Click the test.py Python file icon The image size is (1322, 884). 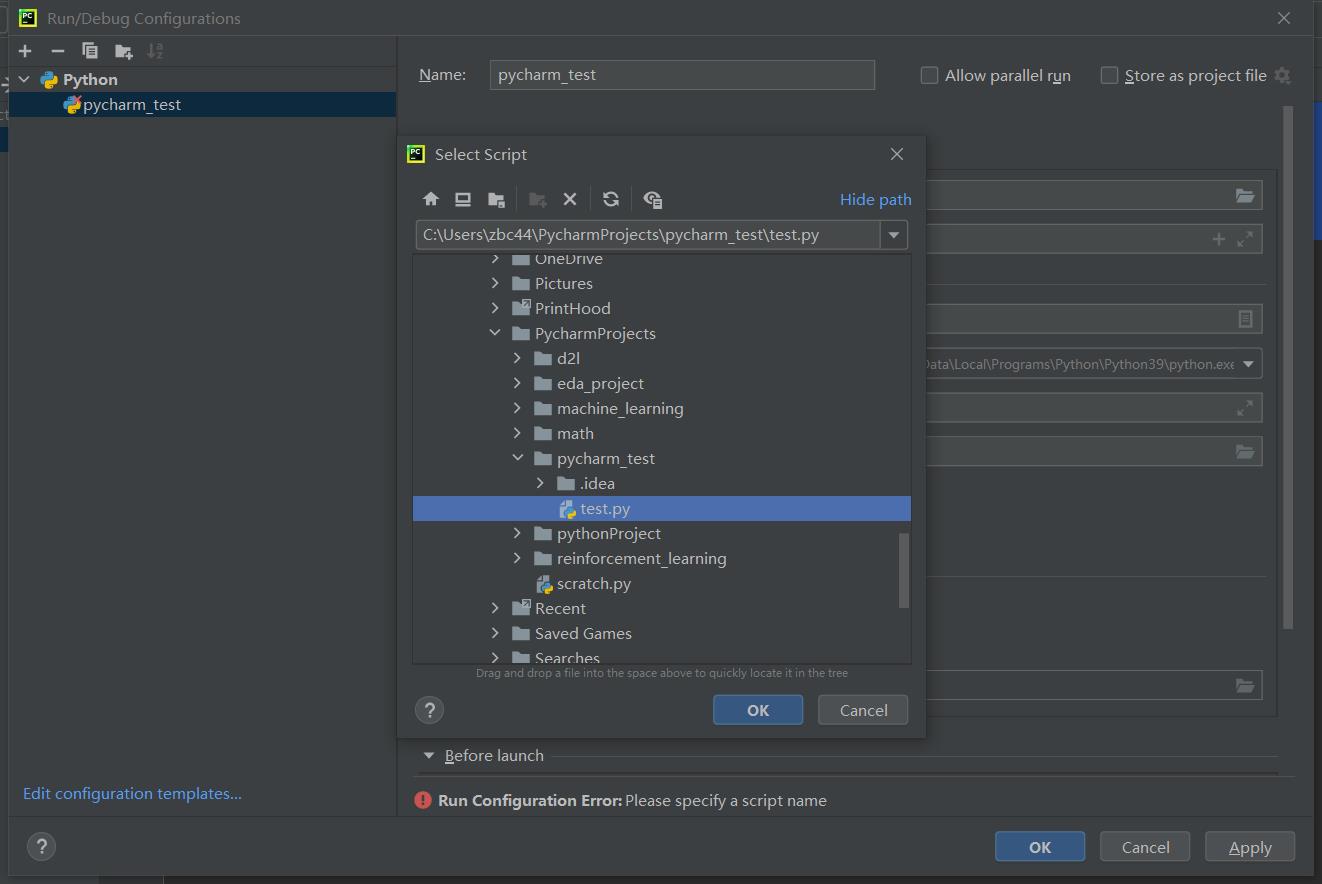pos(568,509)
